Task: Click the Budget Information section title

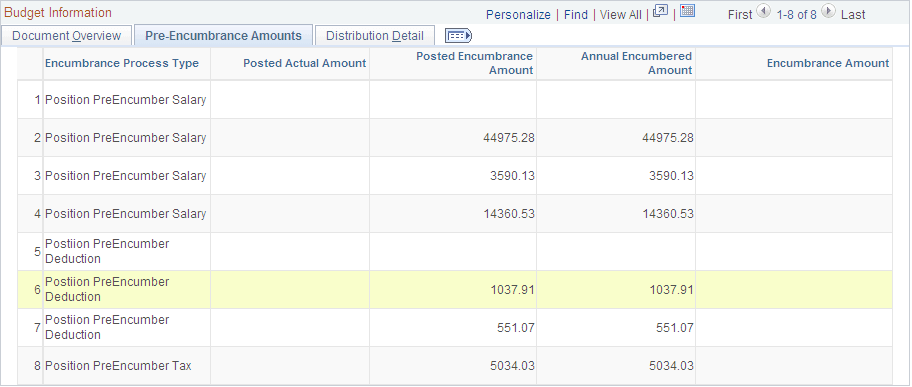Action: coord(58,12)
